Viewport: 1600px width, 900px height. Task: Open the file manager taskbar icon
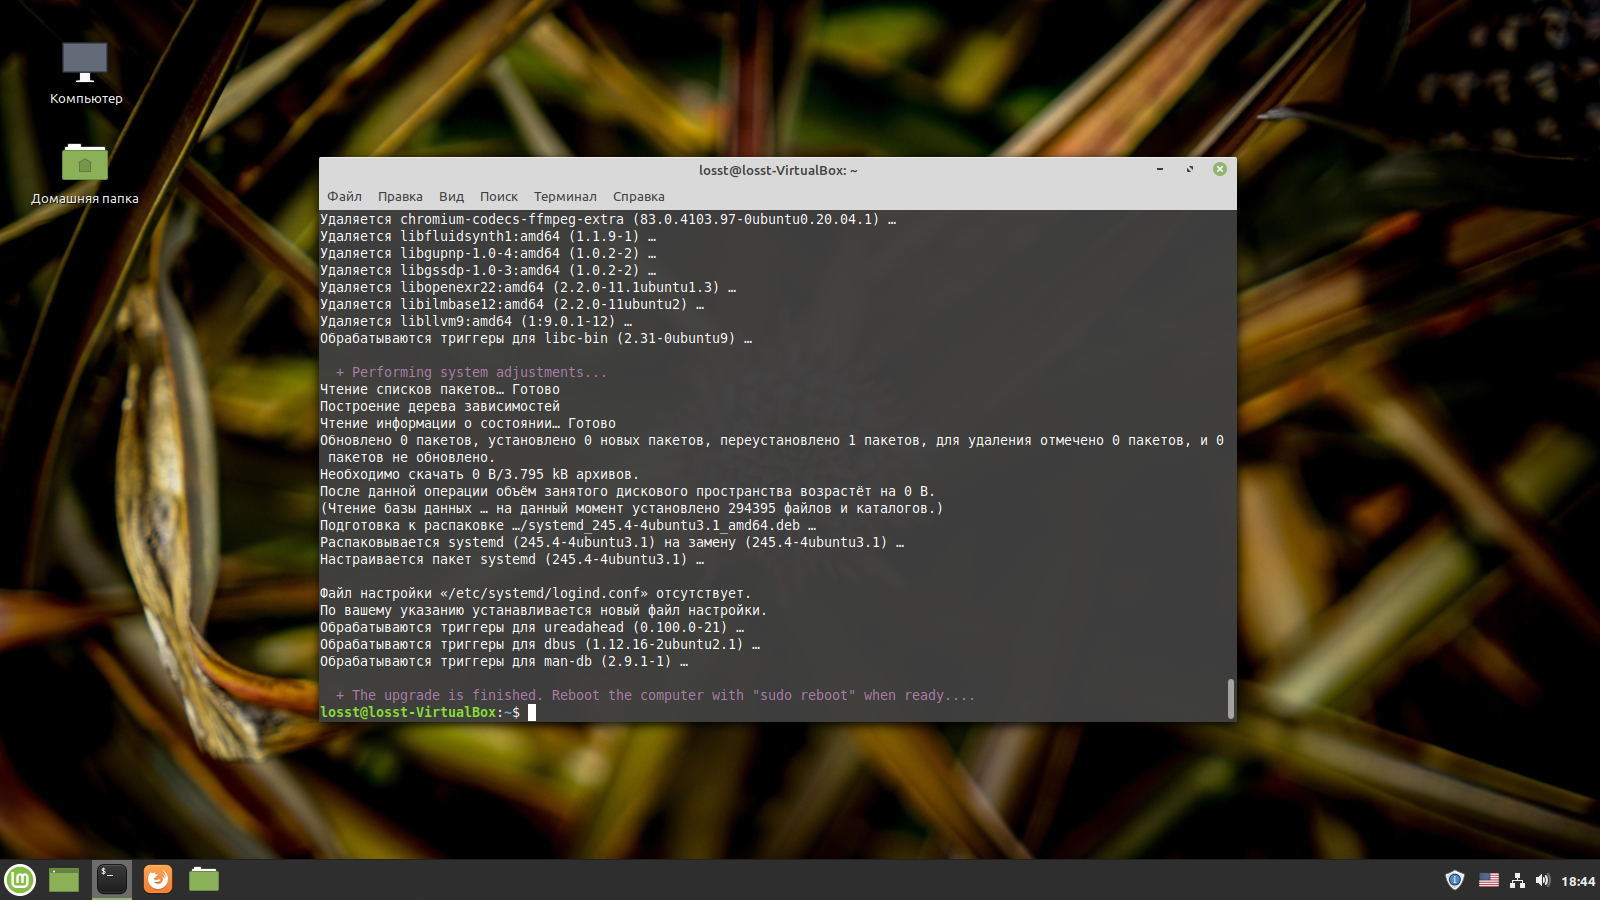(204, 879)
